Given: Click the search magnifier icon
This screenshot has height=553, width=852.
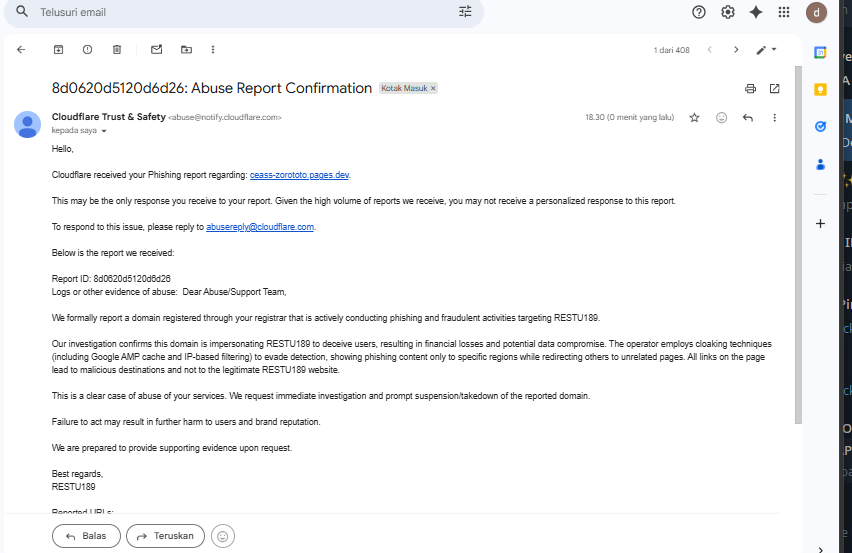Looking at the screenshot, I should (22, 11).
